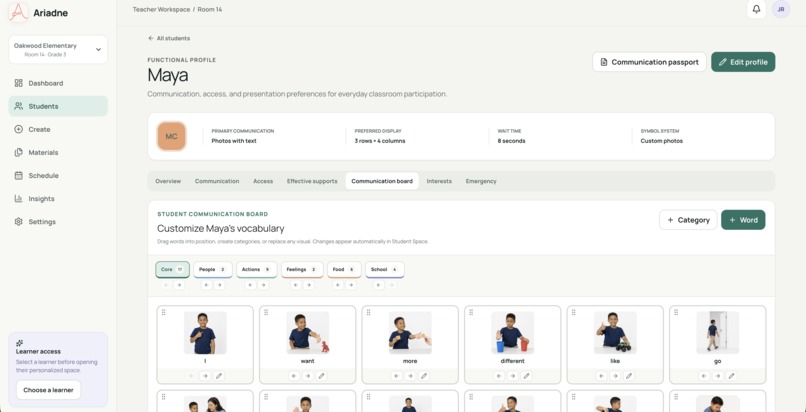Open the Communication passport

pos(649,62)
